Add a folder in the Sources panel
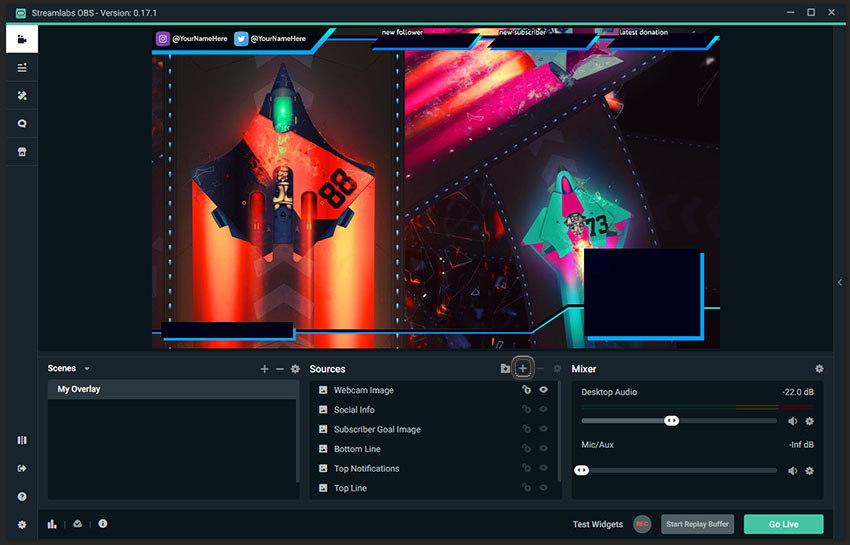The width and height of the screenshot is (850, 545). [x=505, y=369]
